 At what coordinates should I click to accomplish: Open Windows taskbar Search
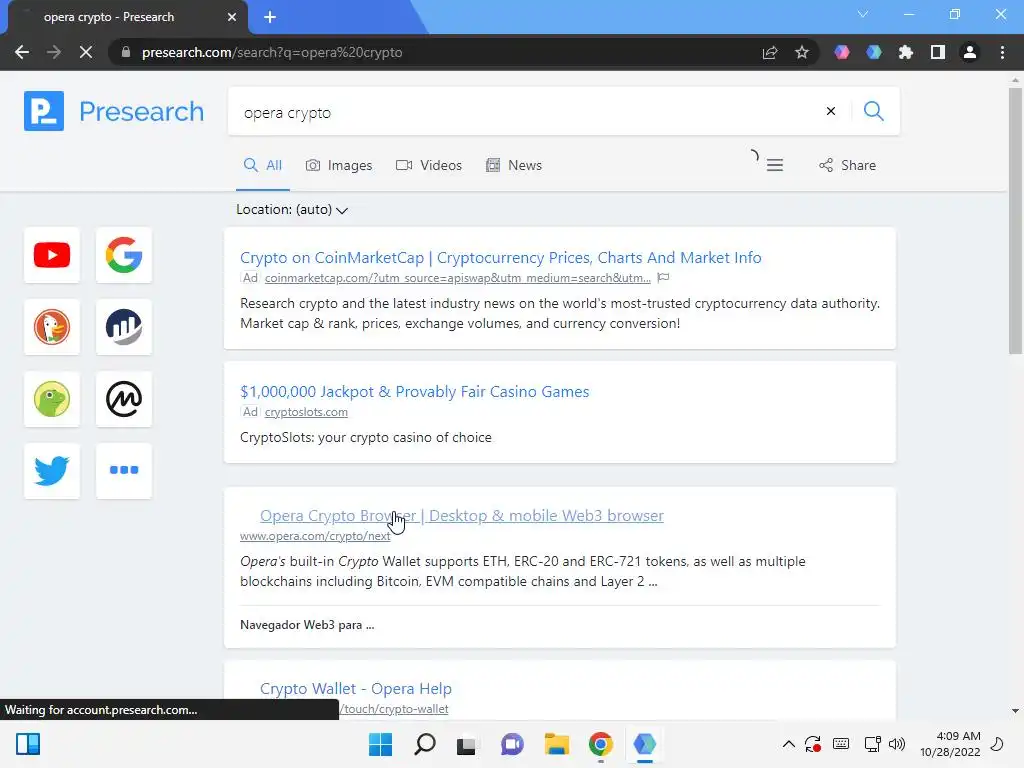click(x=424, y=744)
